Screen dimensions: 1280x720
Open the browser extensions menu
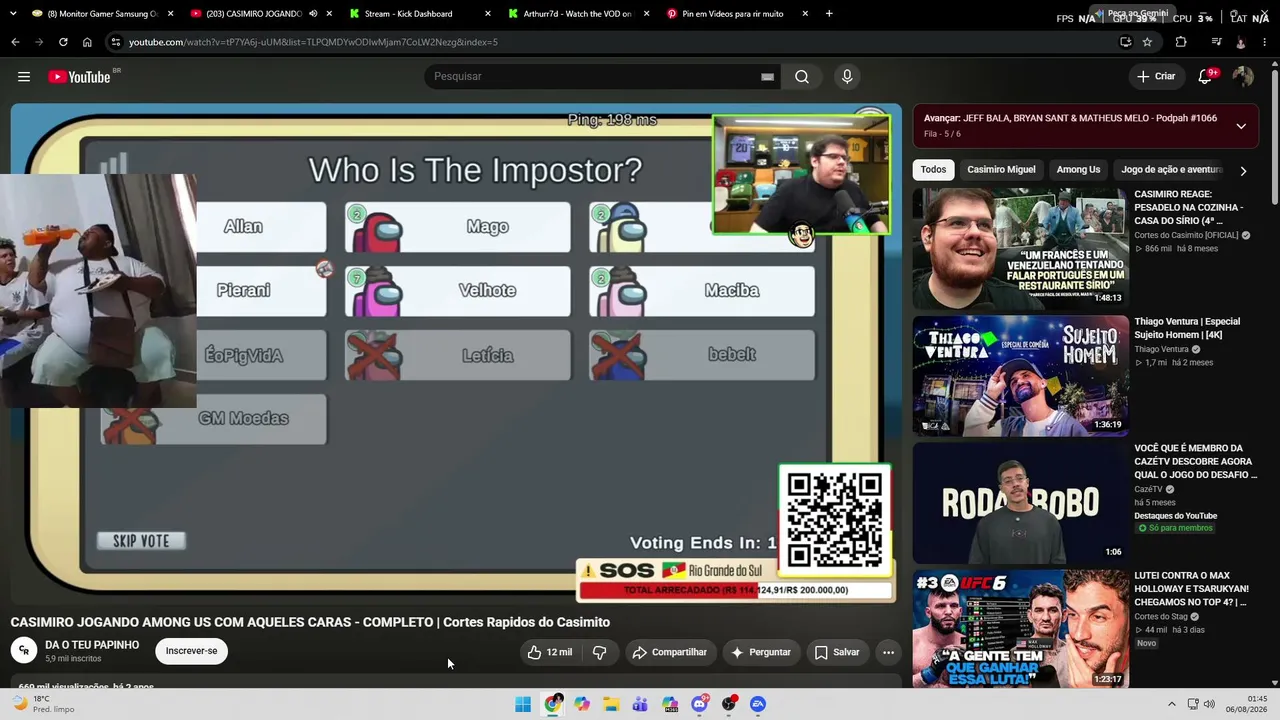(x=1181, y=42)
